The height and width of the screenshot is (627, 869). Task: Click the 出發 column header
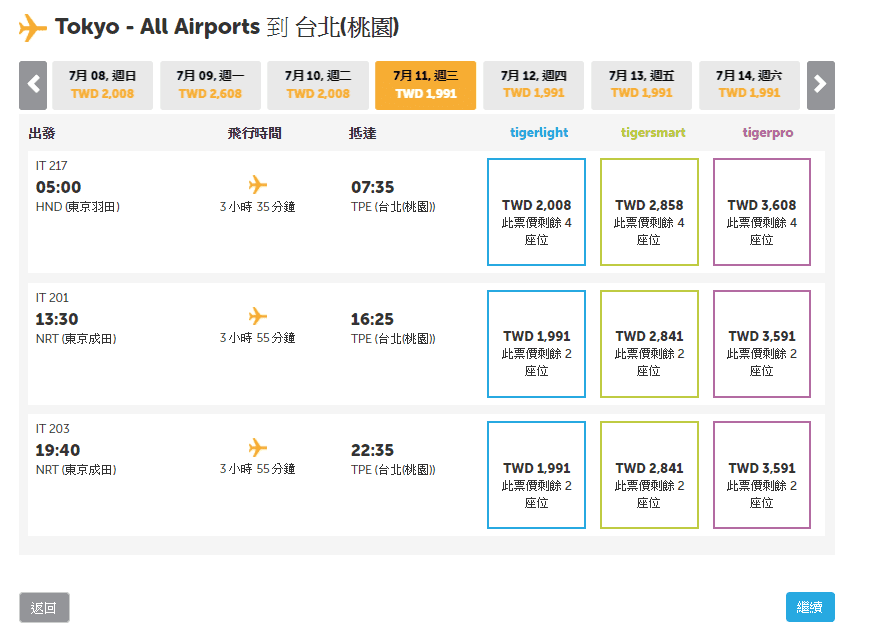point(42,133)
